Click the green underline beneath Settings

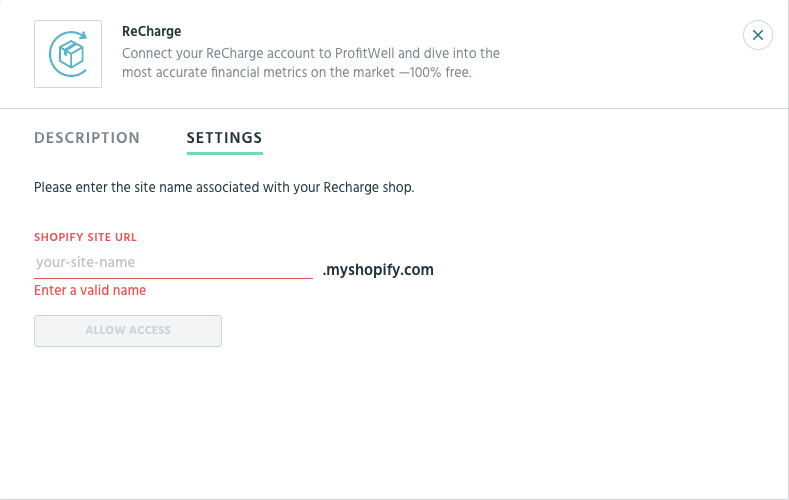pos(224,153)
